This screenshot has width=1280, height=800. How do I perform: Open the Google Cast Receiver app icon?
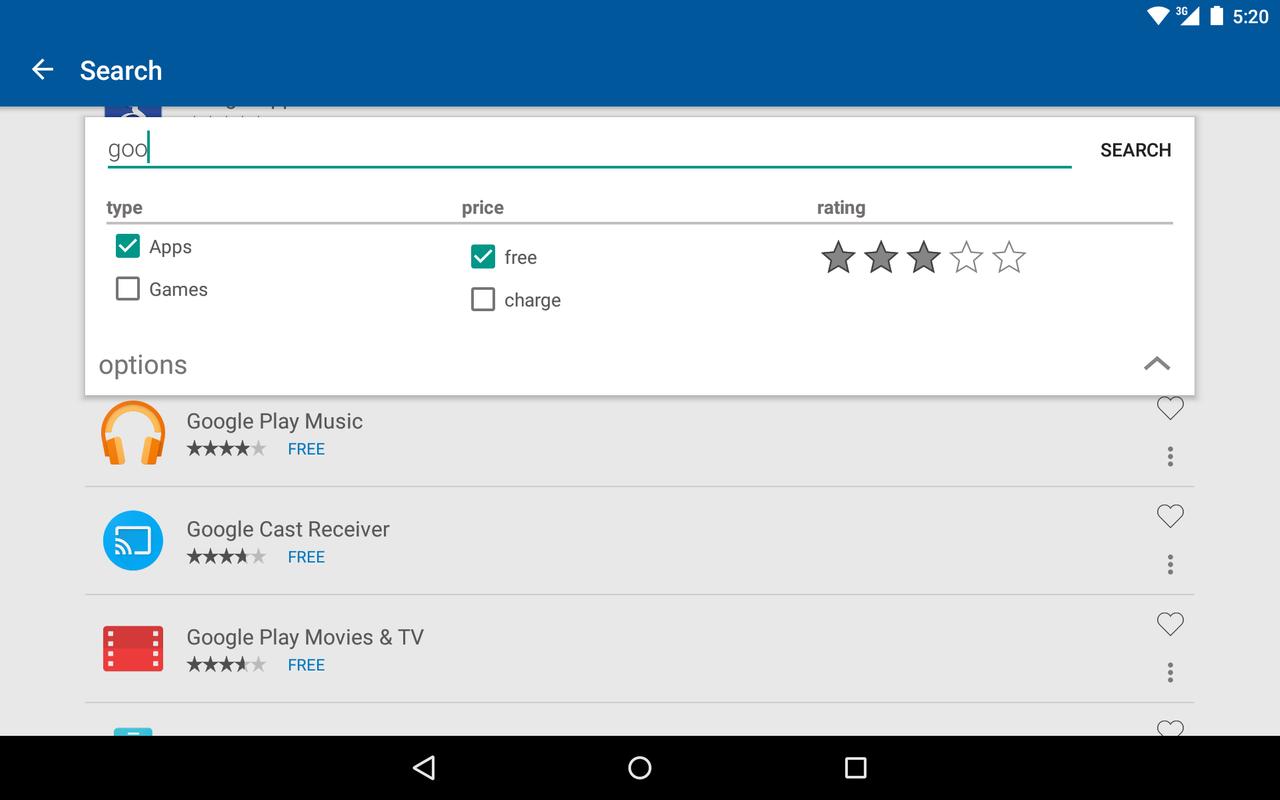[133, 540]
